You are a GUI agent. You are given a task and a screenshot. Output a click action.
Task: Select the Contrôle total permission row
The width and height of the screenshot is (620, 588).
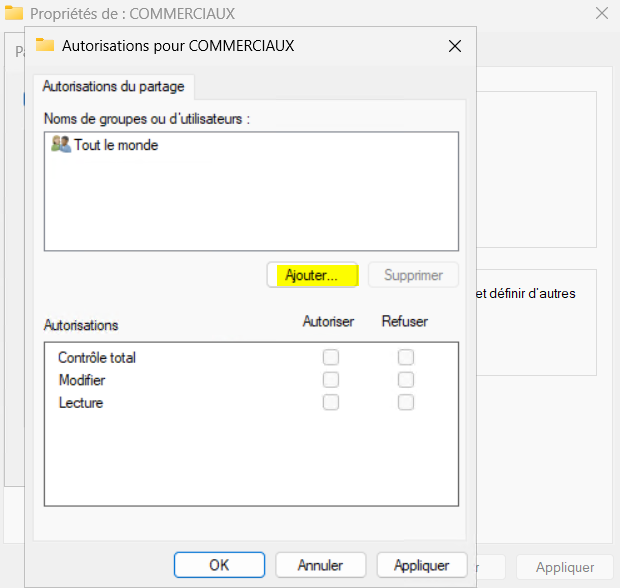point(97,357)
